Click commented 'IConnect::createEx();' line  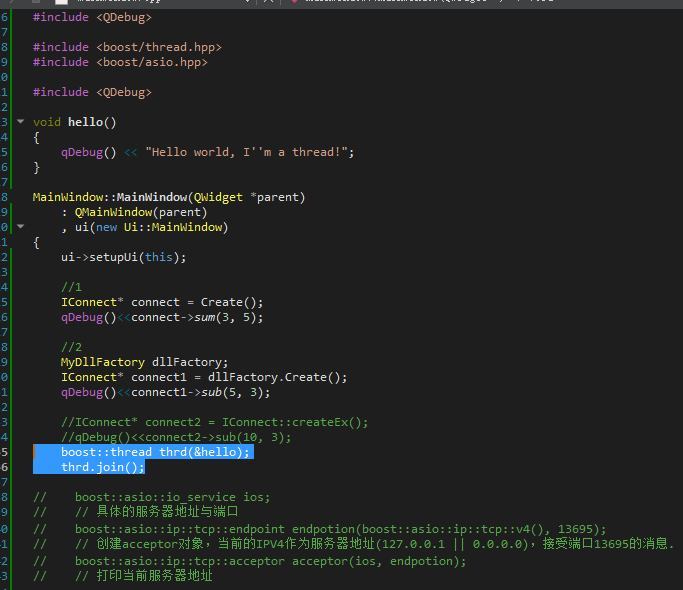(x=214, y=422)
